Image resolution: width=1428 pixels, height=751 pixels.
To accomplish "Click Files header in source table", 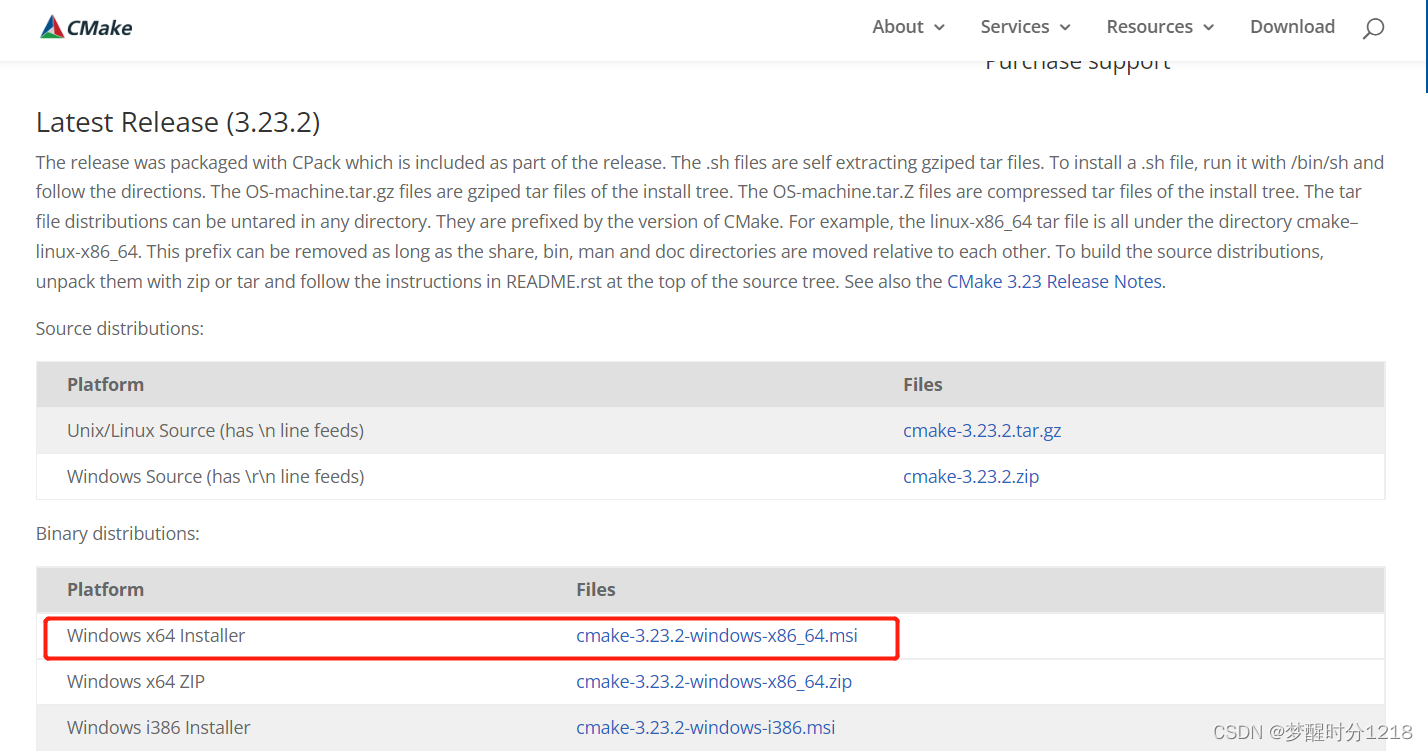I will [x=923, y=385].
